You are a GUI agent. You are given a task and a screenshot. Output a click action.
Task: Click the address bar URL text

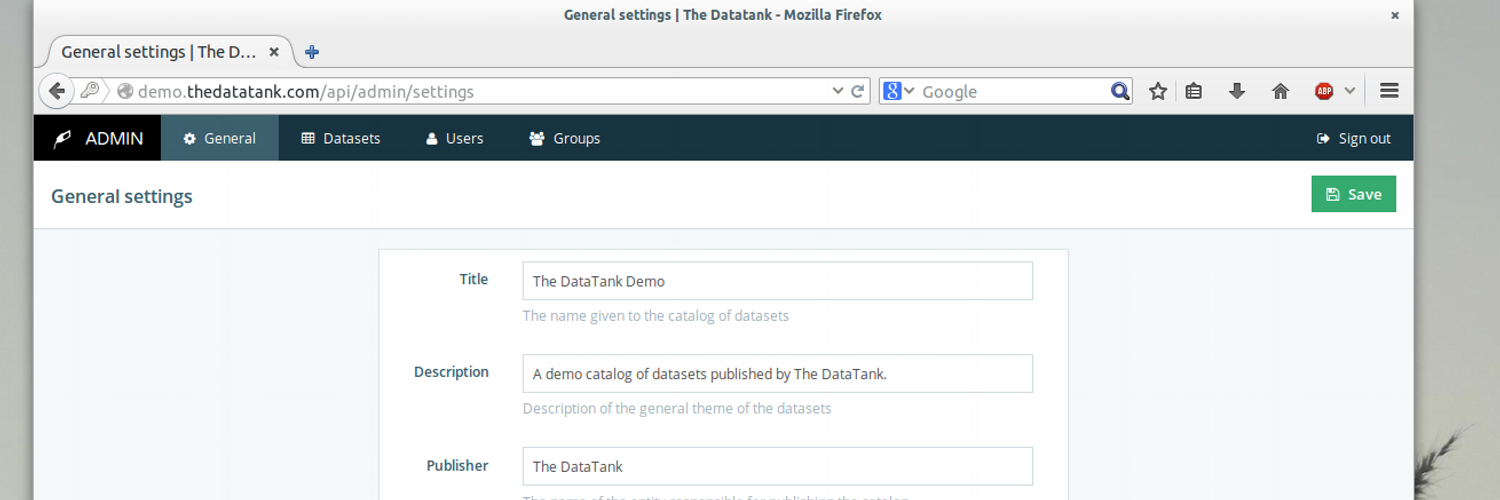[306, 91]
